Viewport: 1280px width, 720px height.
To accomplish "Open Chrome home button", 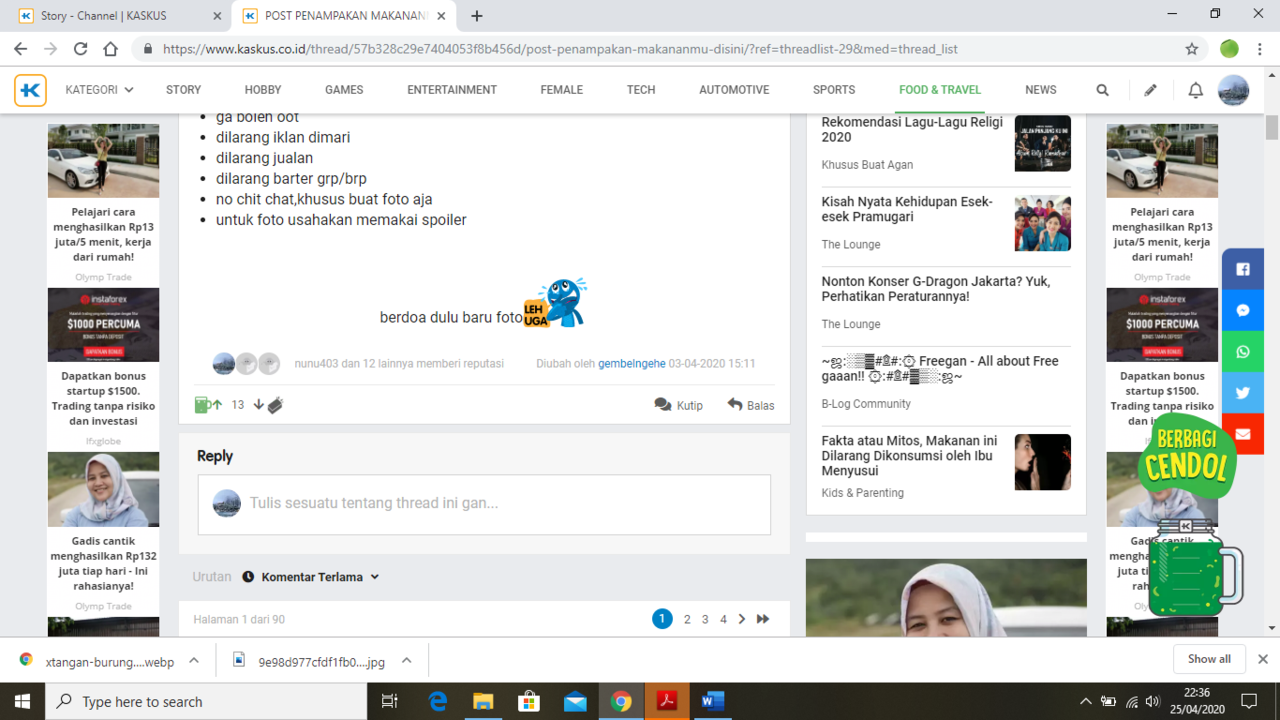I will click(111, 48).
